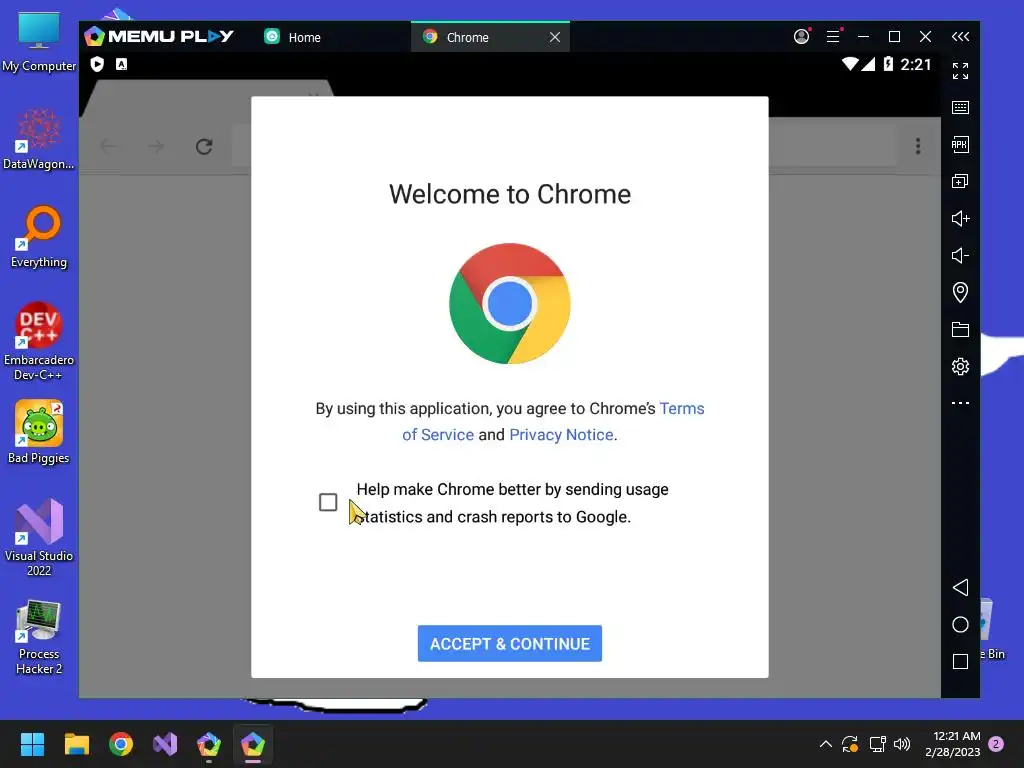The image size is (1024, 768).
Task: Click the 'A' keyboard icon in status bar
Action: click(x=121, y=64)
